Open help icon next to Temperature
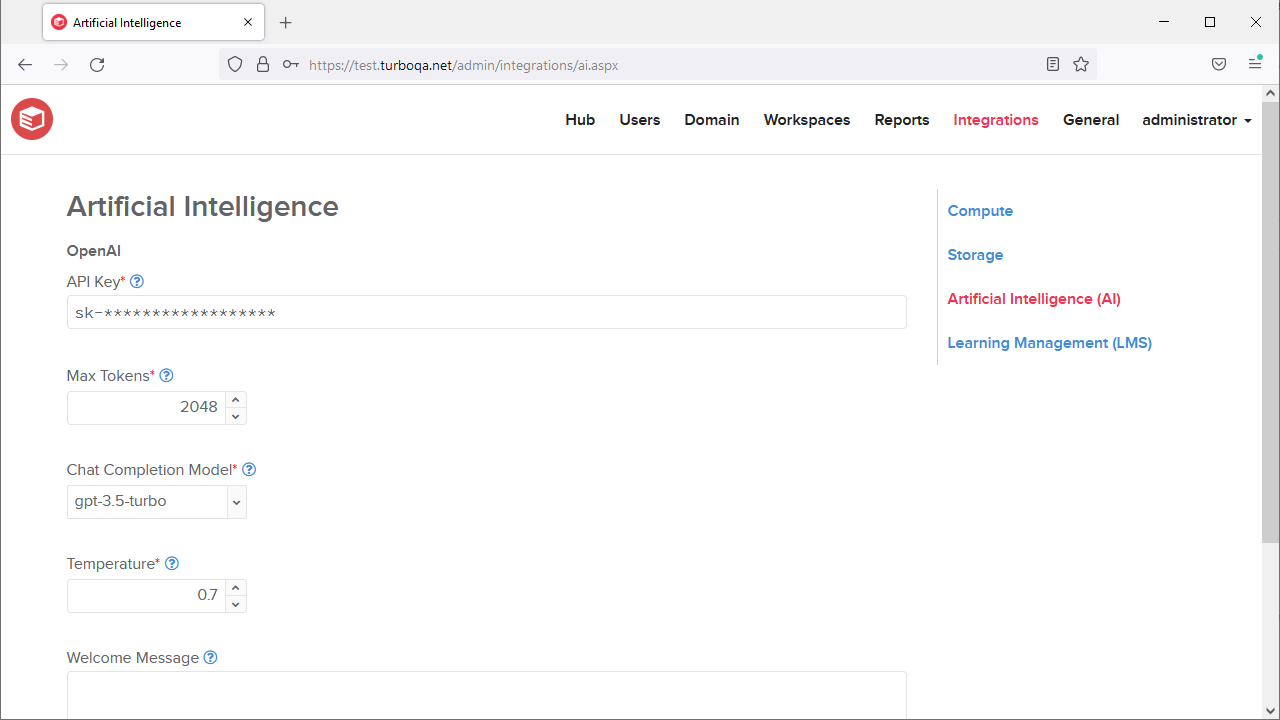The height and width of the screenshot is (720, 1280). point(172,564)
